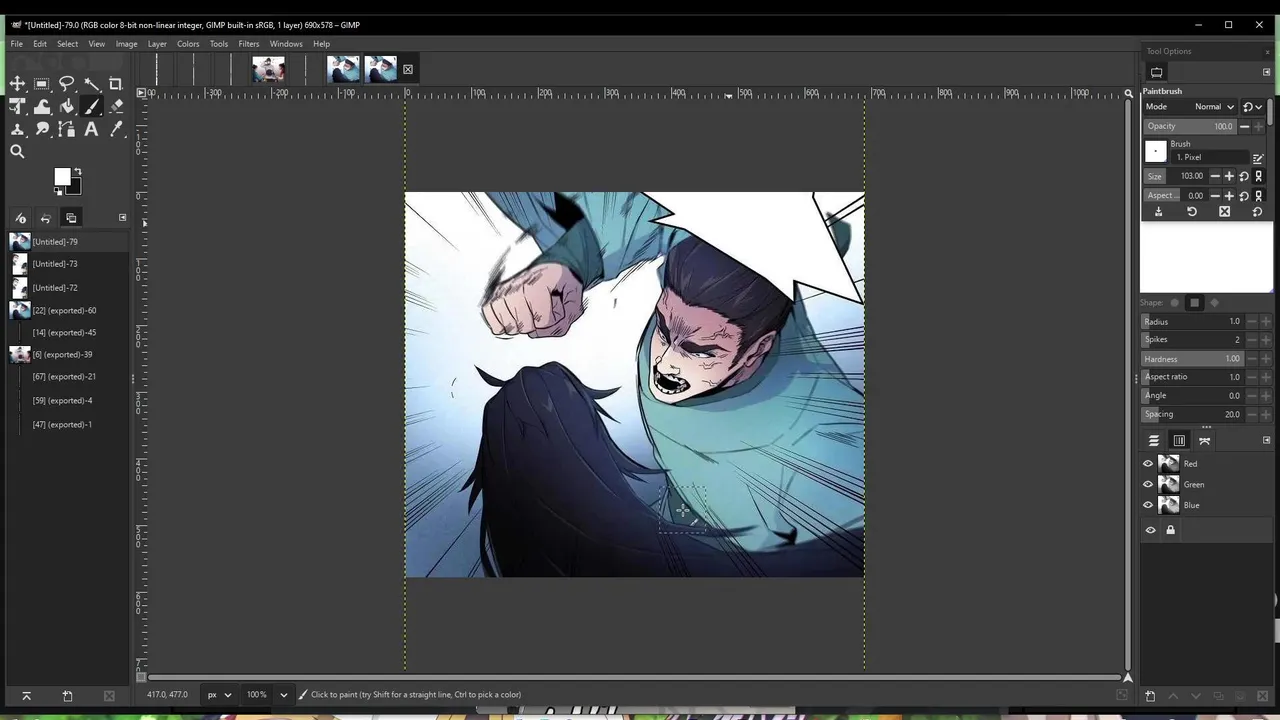This screenshot has width=1280, height=720.
Task: Open the left dock tab configuration menu
Action: [122, 217]
